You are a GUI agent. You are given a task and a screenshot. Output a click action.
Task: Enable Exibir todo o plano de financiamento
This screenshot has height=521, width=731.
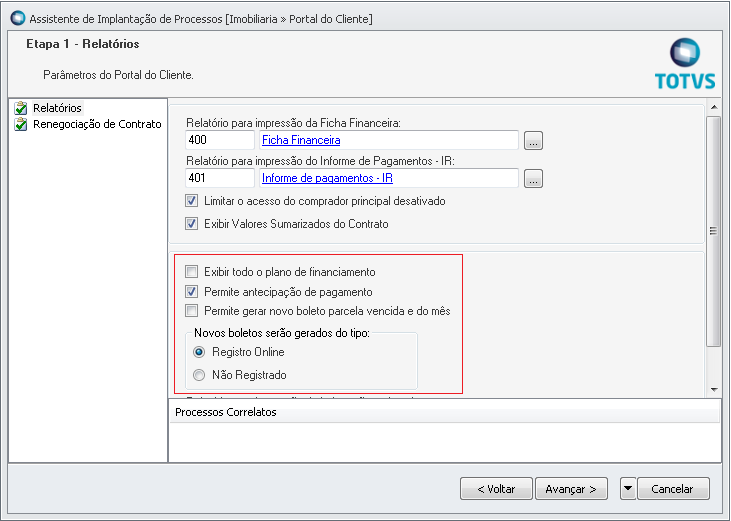pyautogui.click(x=192, y=272)
